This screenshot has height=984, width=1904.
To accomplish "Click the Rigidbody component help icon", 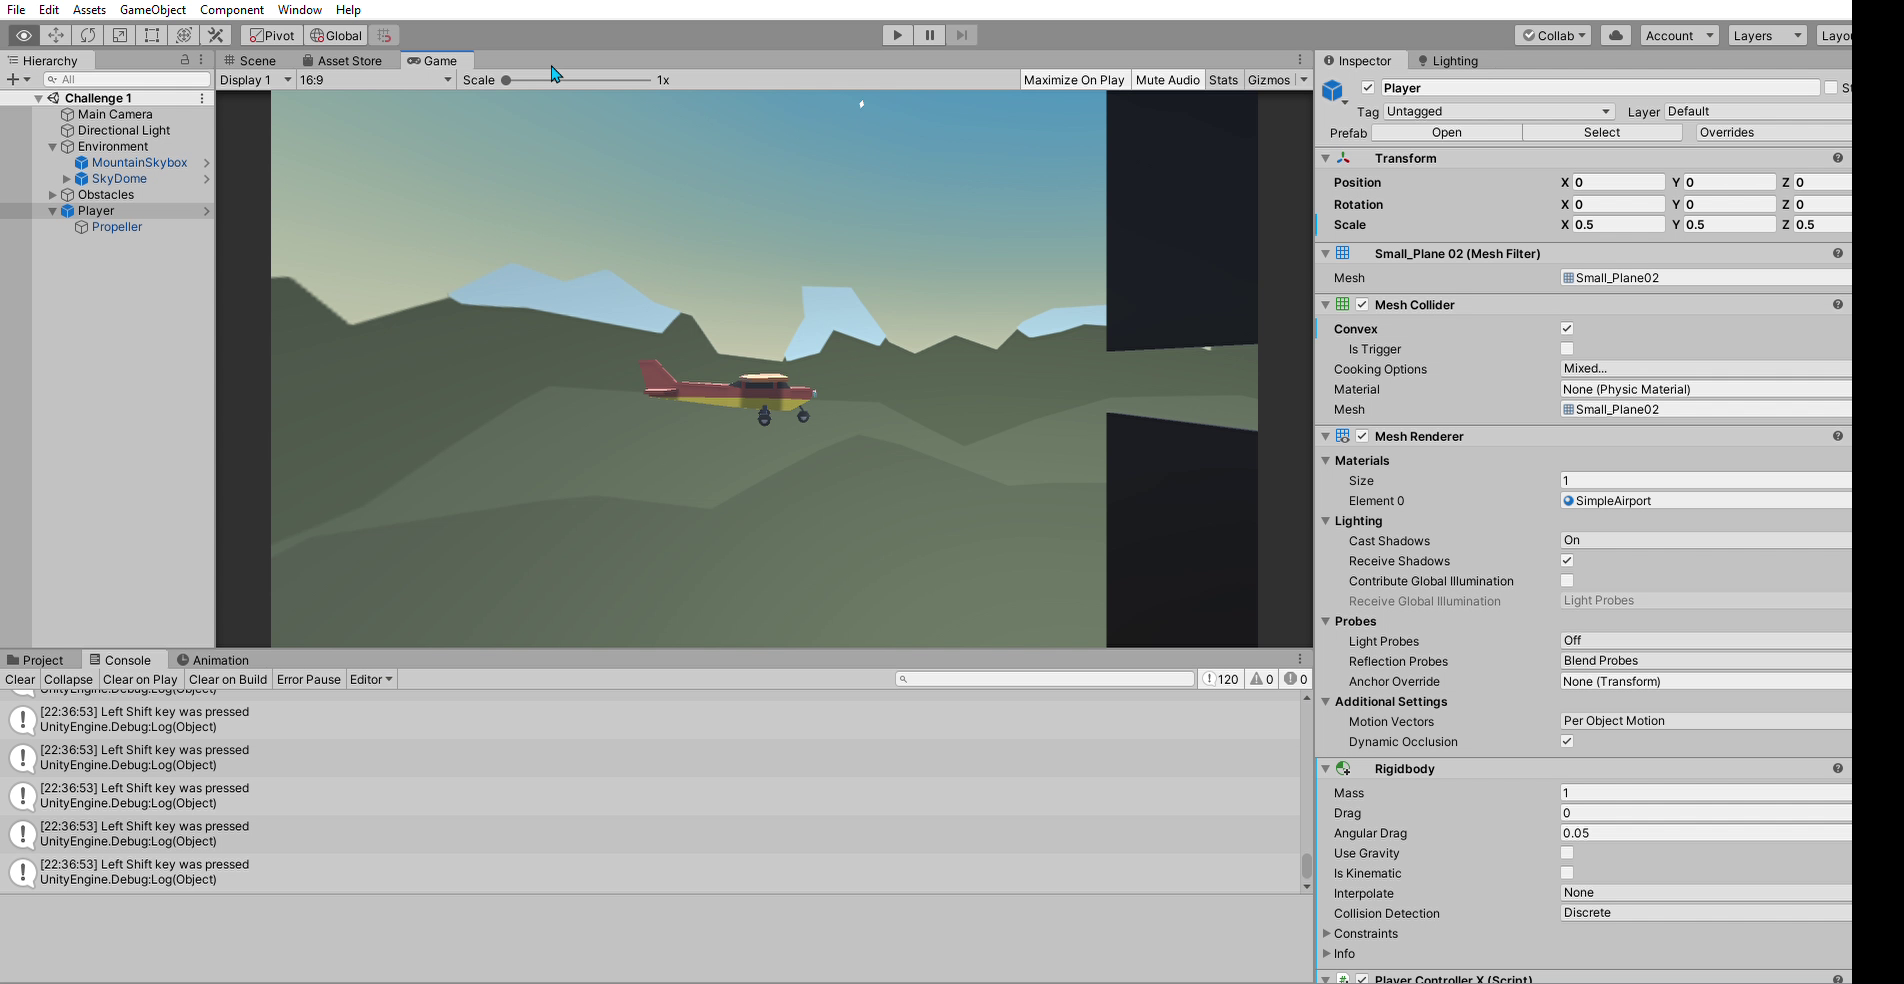I will click(x=1837, y=768).
